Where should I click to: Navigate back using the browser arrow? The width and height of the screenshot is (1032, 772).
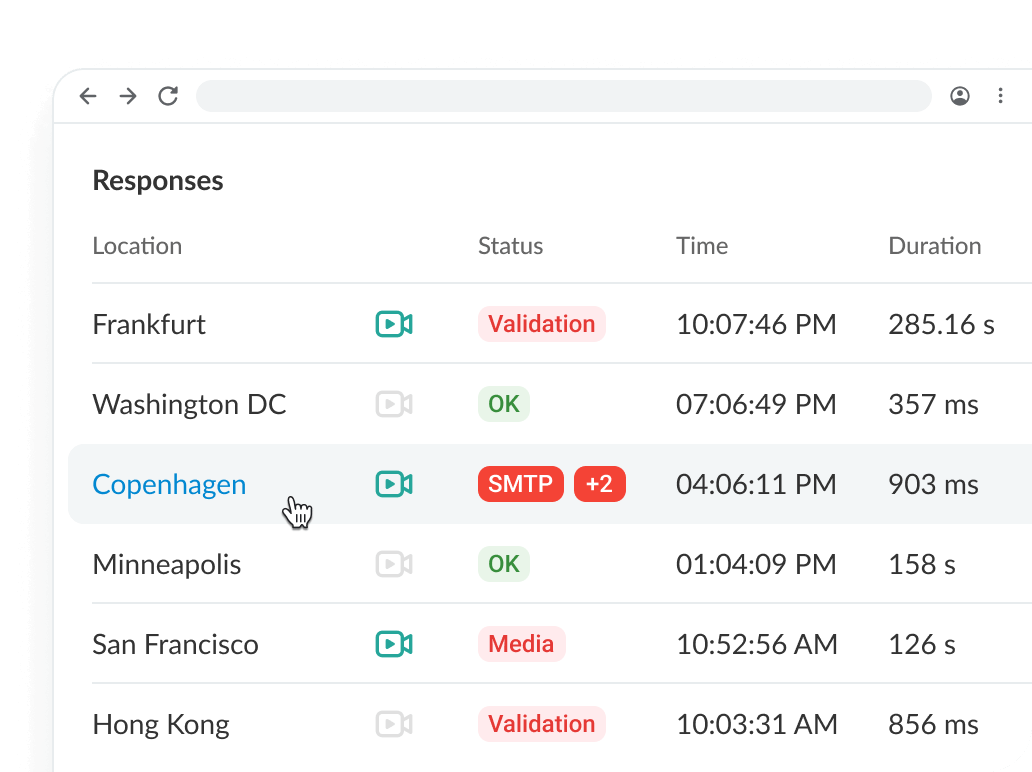(88, 96)
